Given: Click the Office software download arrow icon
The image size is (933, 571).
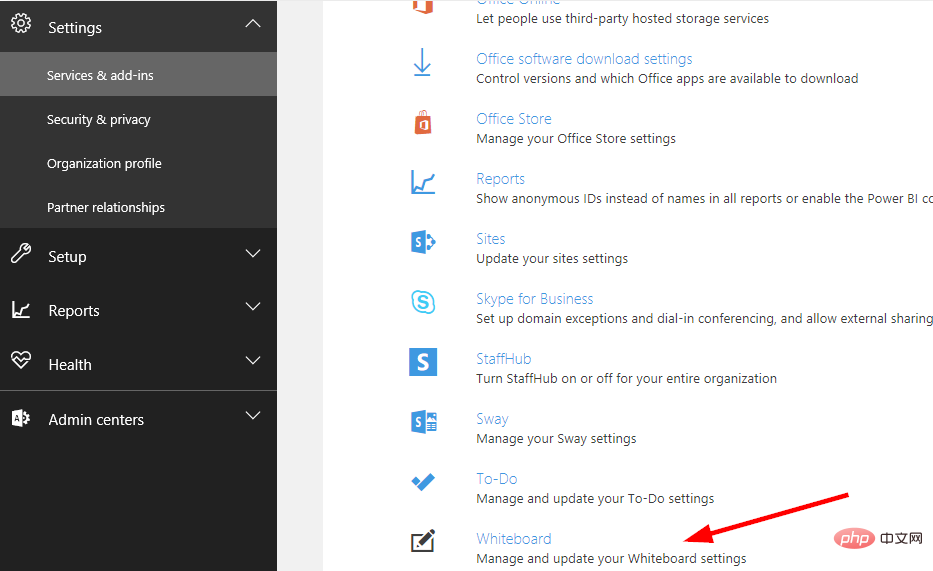Looking at the screenshot, I should pos(422,62).
